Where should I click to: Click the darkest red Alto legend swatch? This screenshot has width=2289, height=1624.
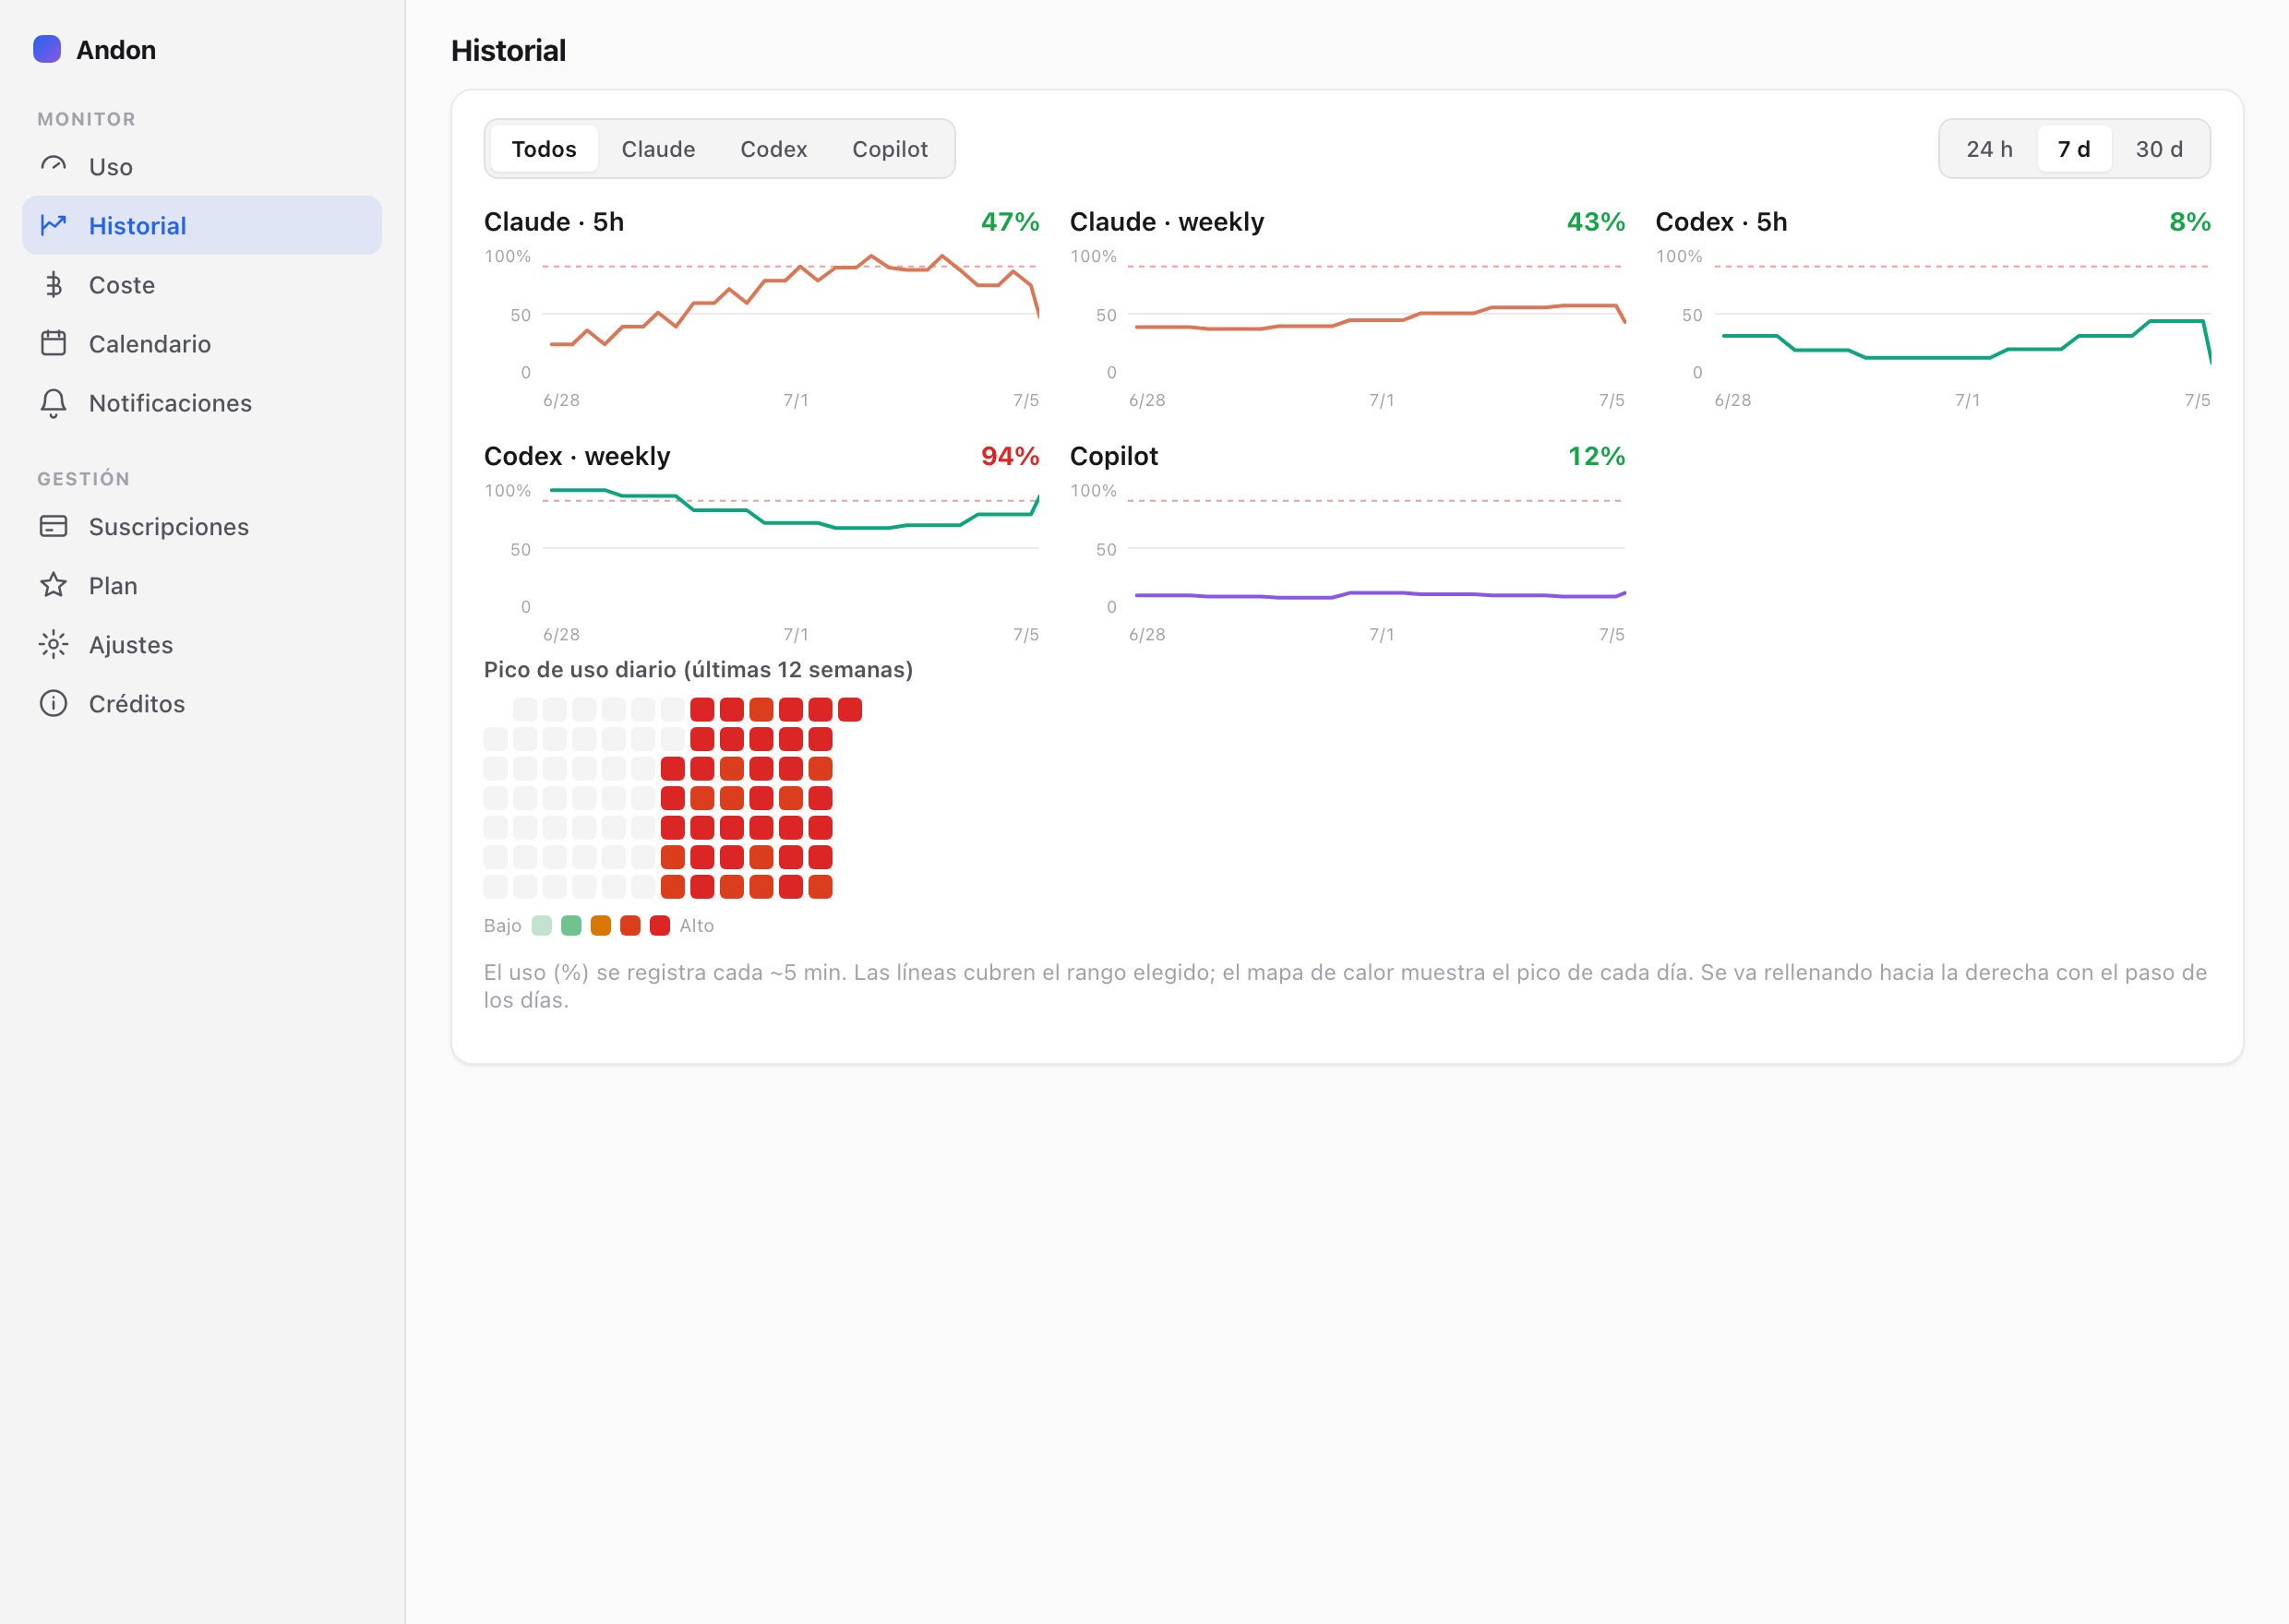[x=659, y=925]
